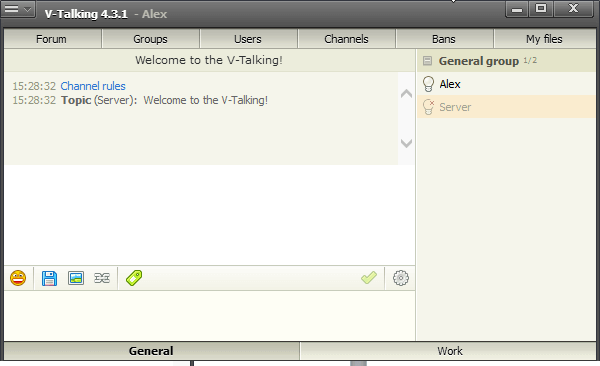600x366 pixels.
Task: Click into the message input field
Action: [x=209, y=315]
